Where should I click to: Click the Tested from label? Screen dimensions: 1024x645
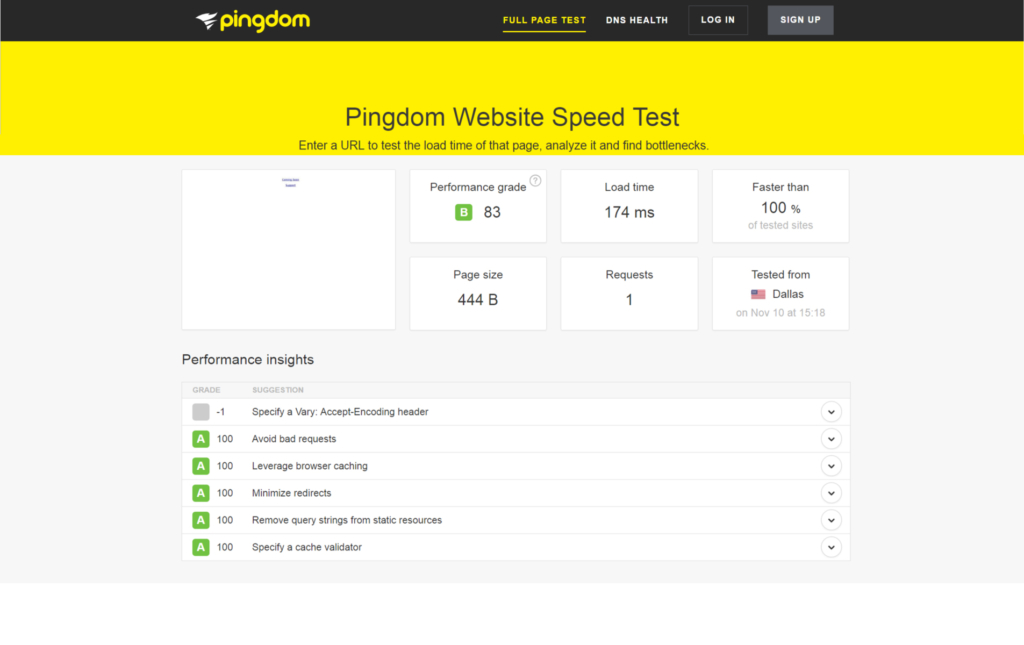[x=780, y=275]
